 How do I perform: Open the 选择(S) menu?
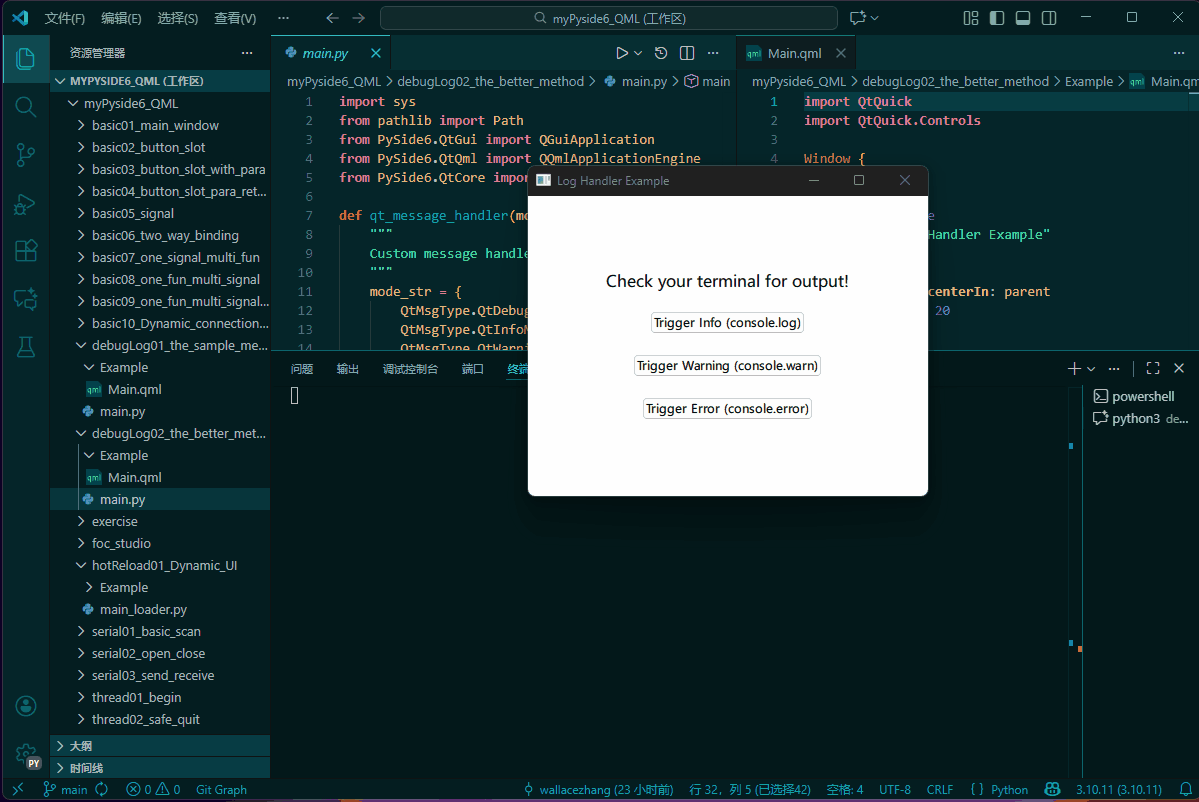point(177,18)
